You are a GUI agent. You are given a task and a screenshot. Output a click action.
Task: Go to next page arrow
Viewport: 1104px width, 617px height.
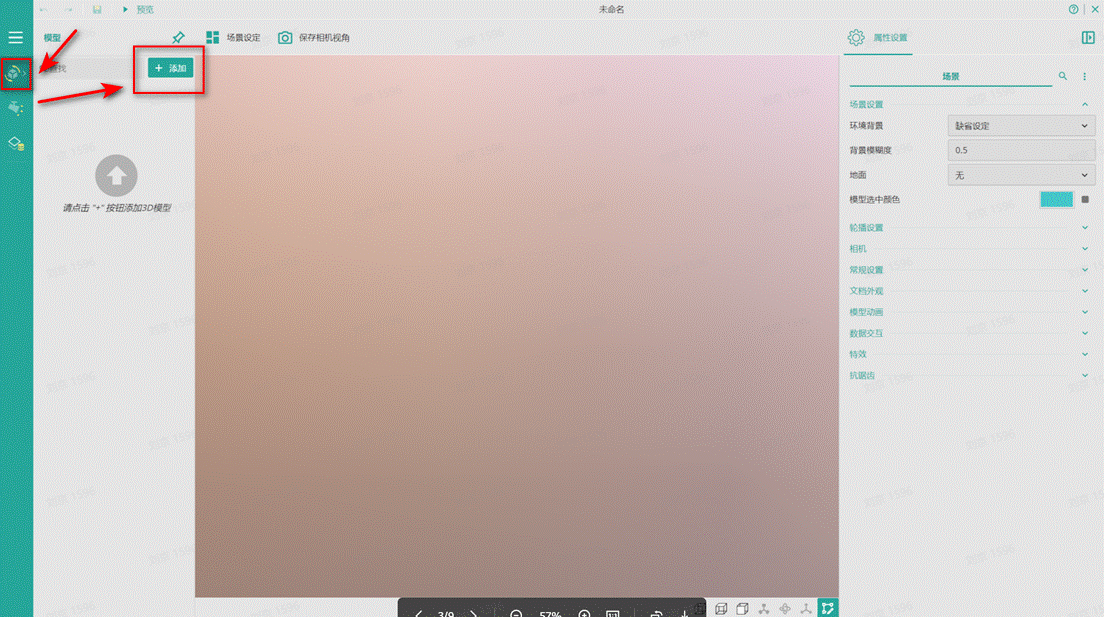point(473,613)
